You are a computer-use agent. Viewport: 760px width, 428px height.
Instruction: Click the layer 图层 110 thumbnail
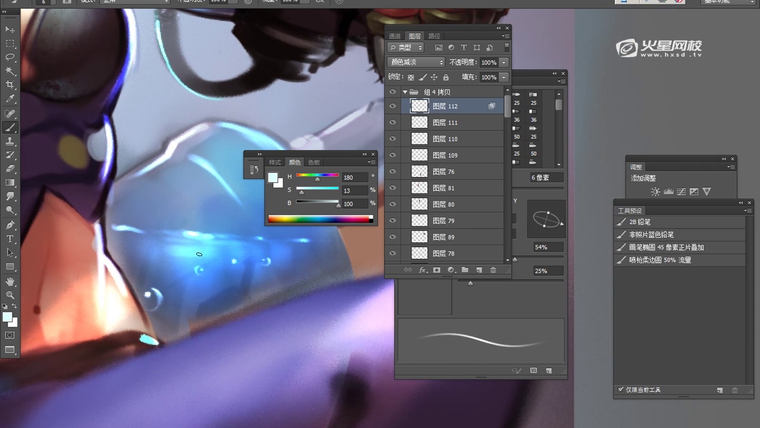(x=420, y=139)
